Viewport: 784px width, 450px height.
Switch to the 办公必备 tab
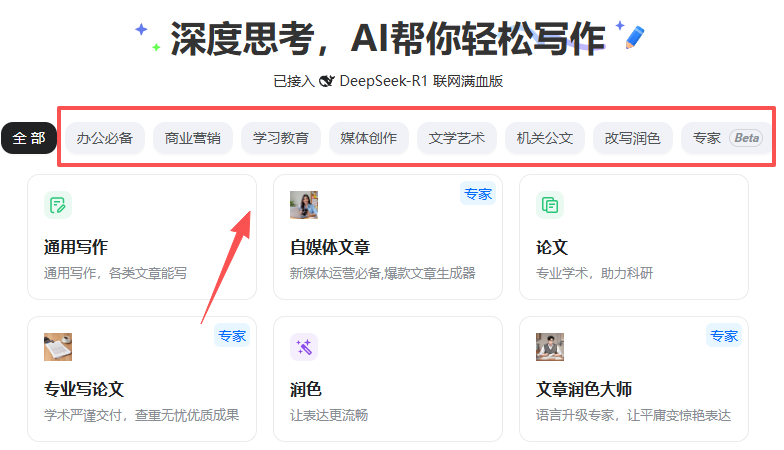point(105,138)
